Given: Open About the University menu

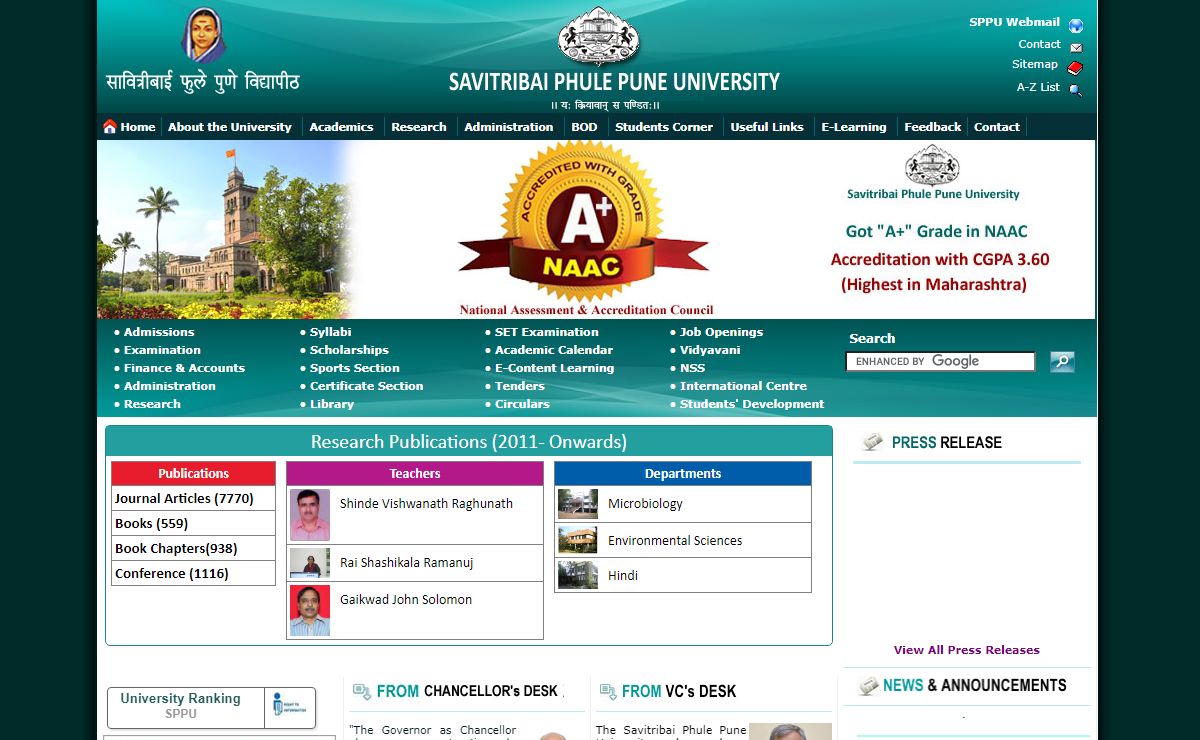Looking at the screenshot, I should pos(230,127).
